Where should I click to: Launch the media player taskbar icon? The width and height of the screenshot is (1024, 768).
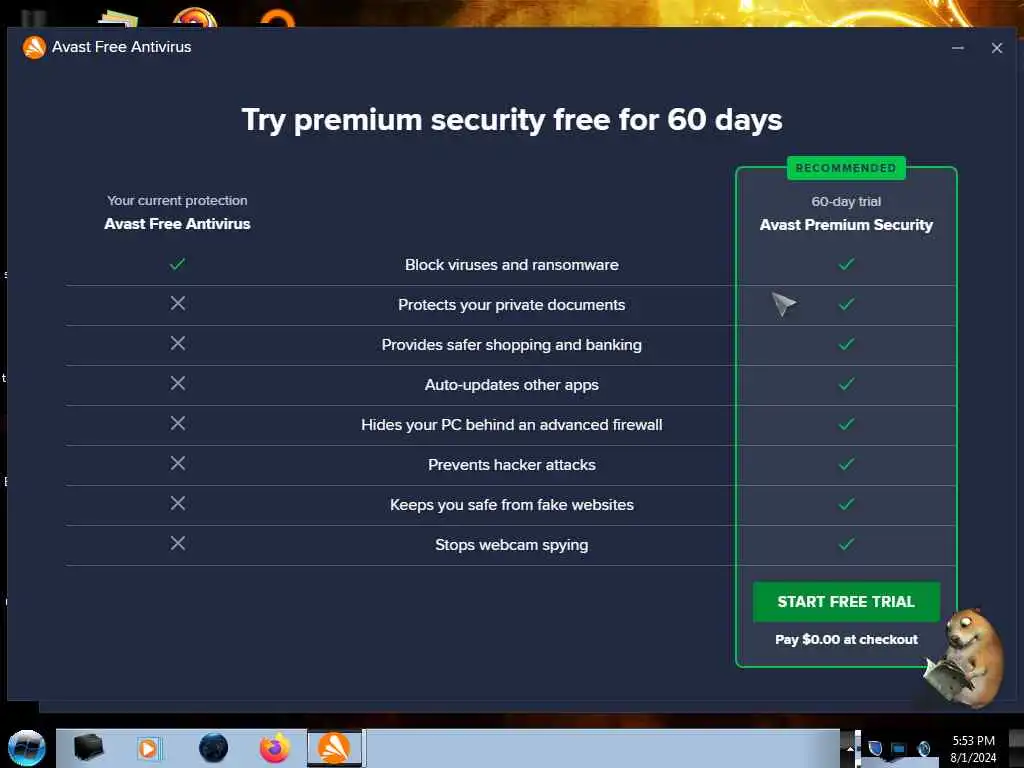(x=148, y=748)
